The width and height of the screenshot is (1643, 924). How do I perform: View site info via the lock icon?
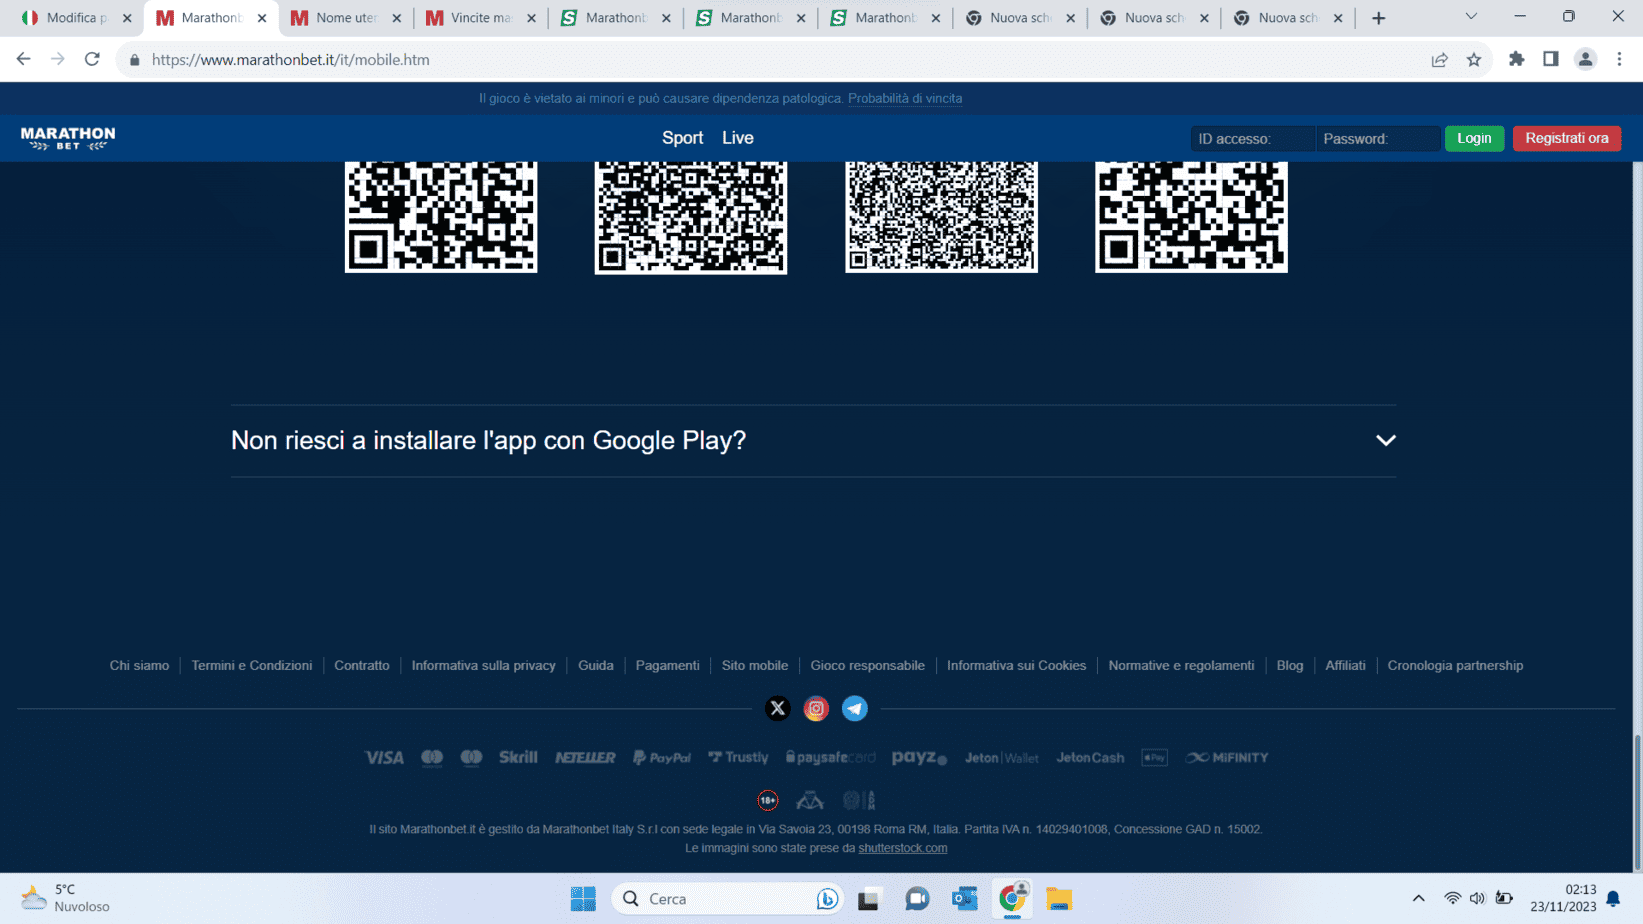135,60
